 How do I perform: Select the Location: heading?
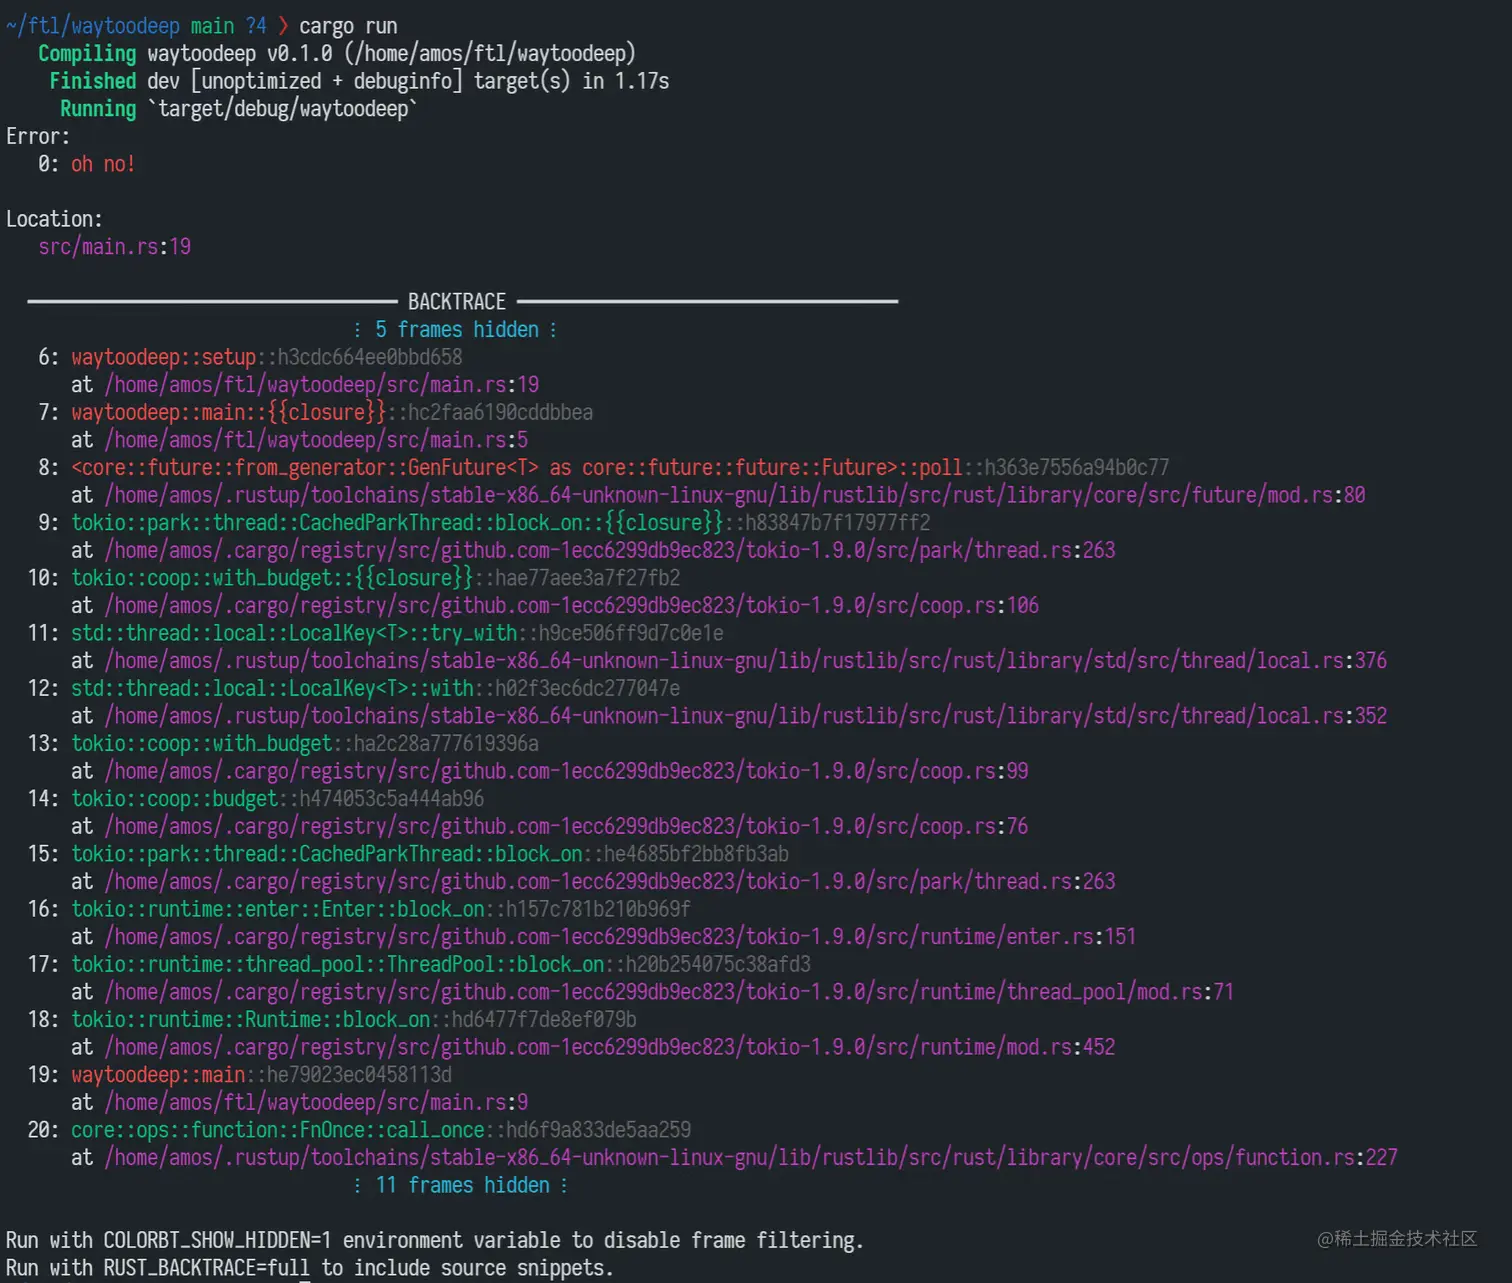click(54, 219)
